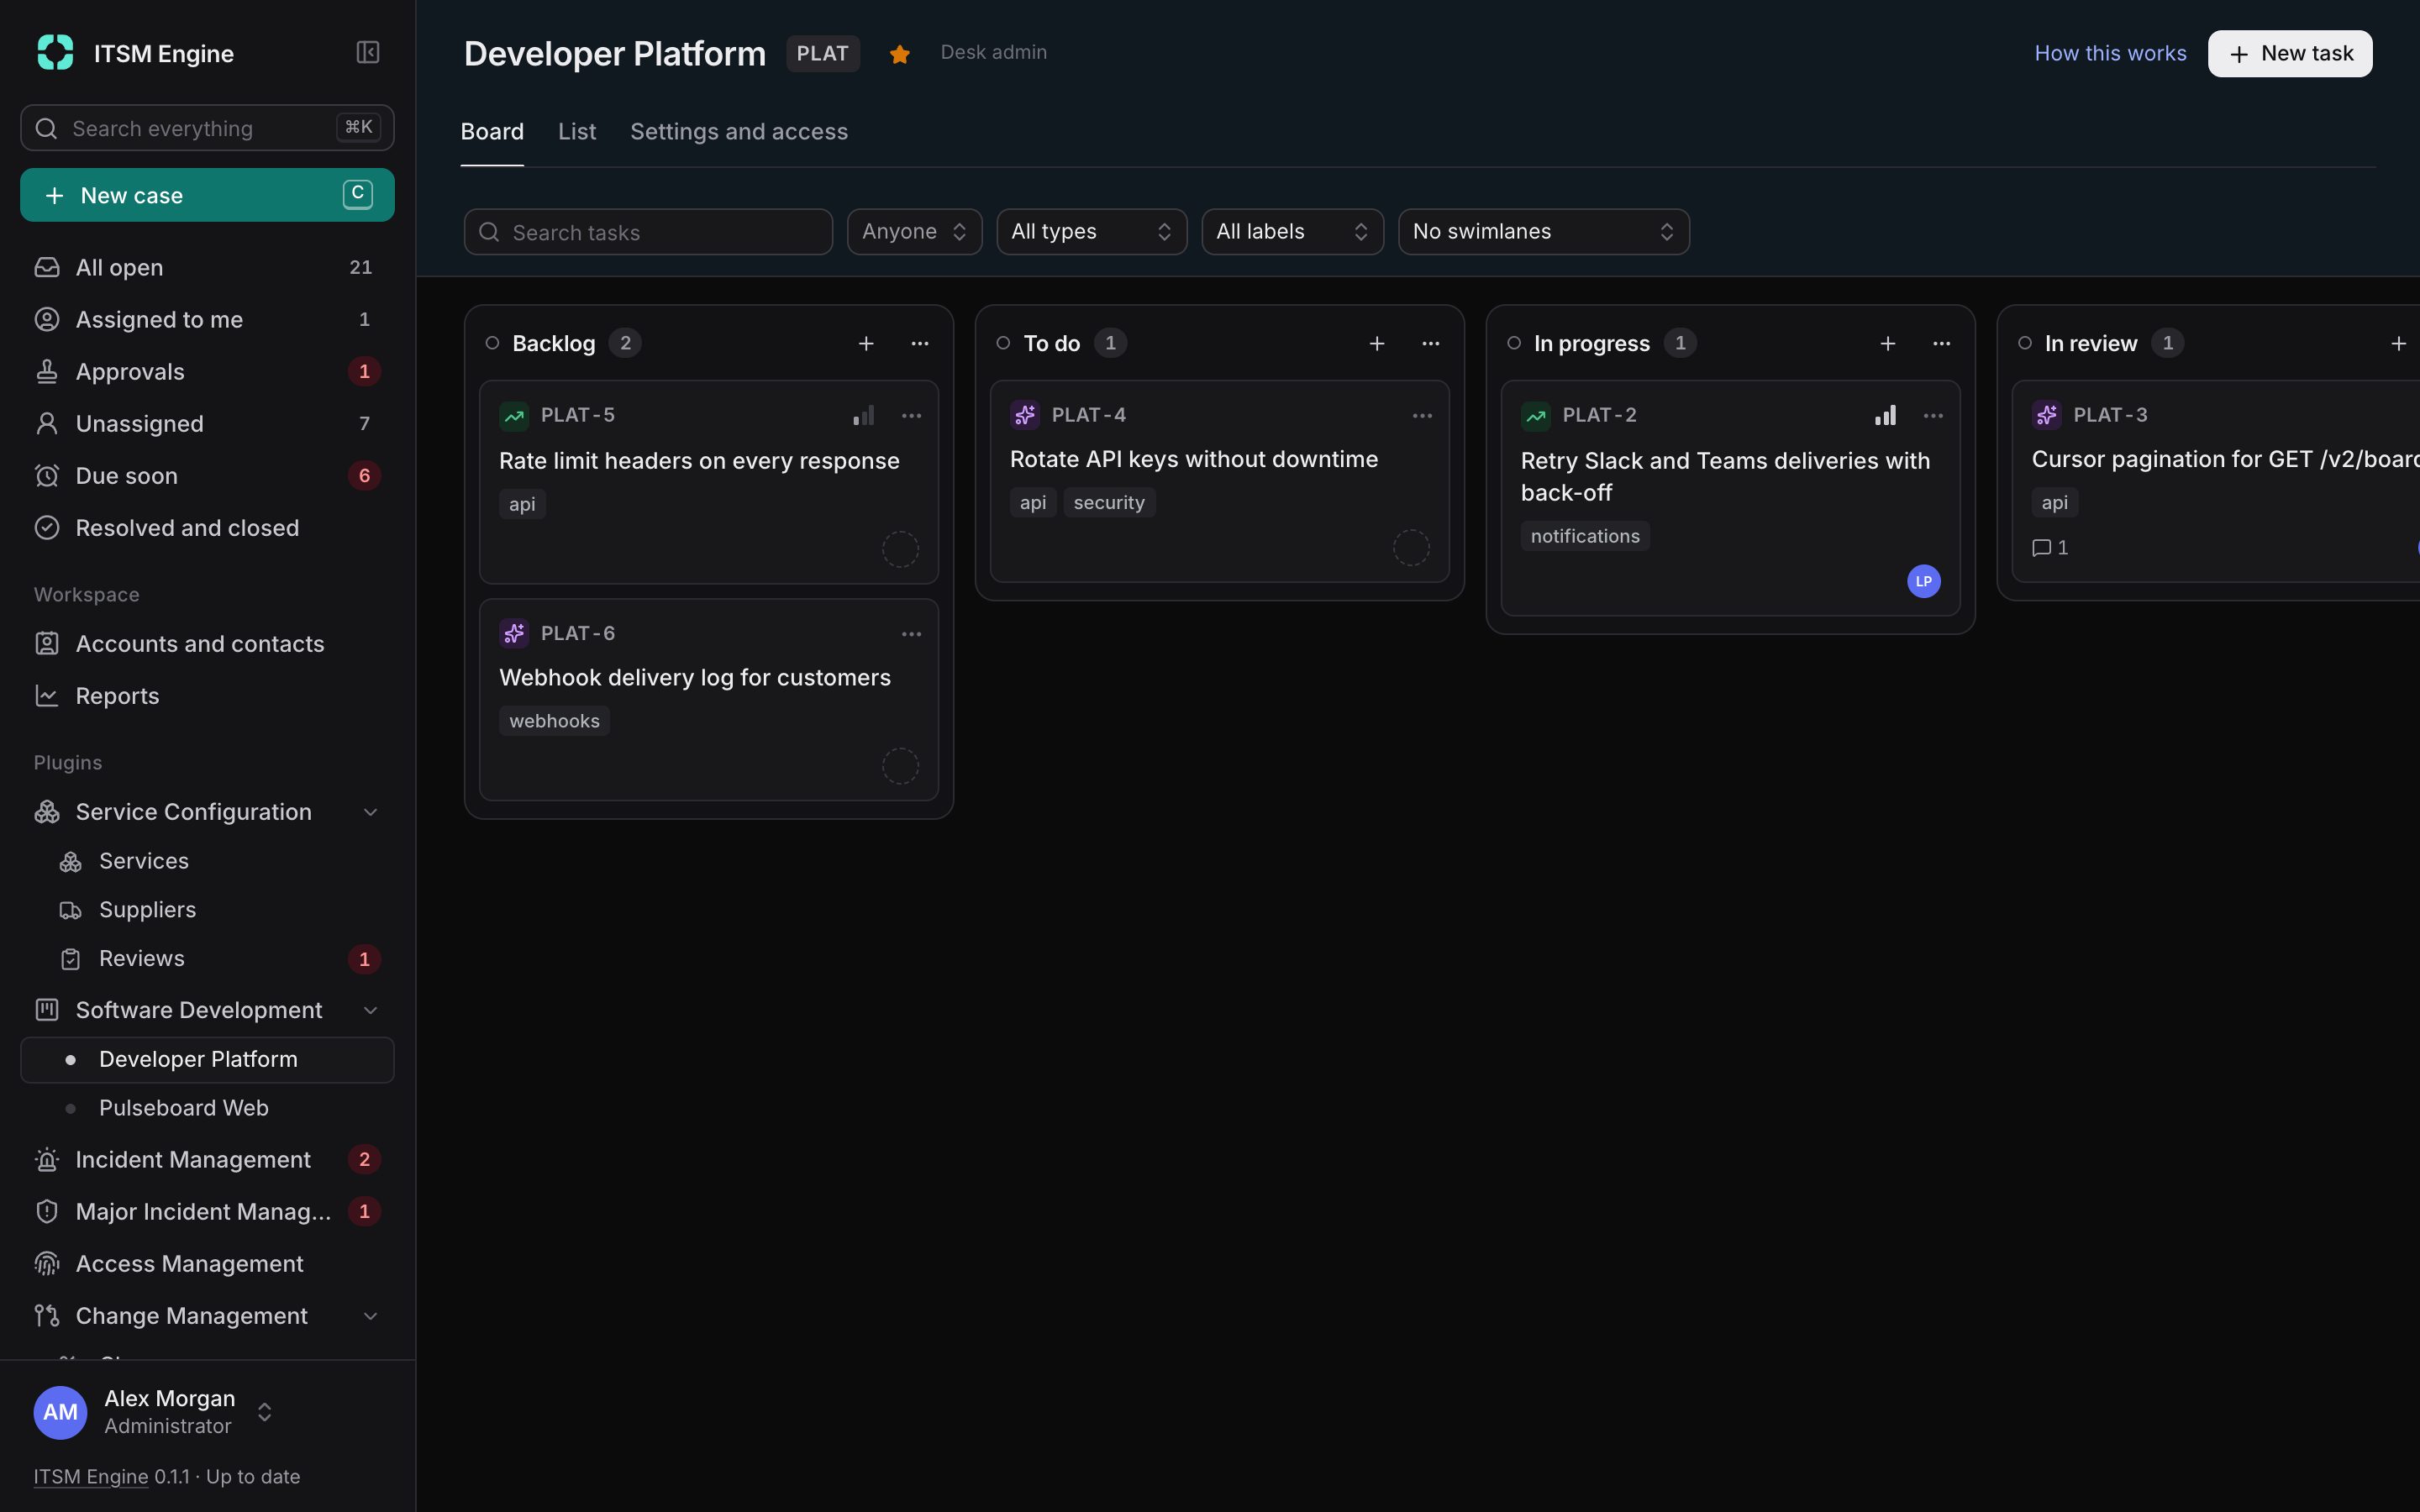
Task: Switch to the List tab
Action: 577,132
